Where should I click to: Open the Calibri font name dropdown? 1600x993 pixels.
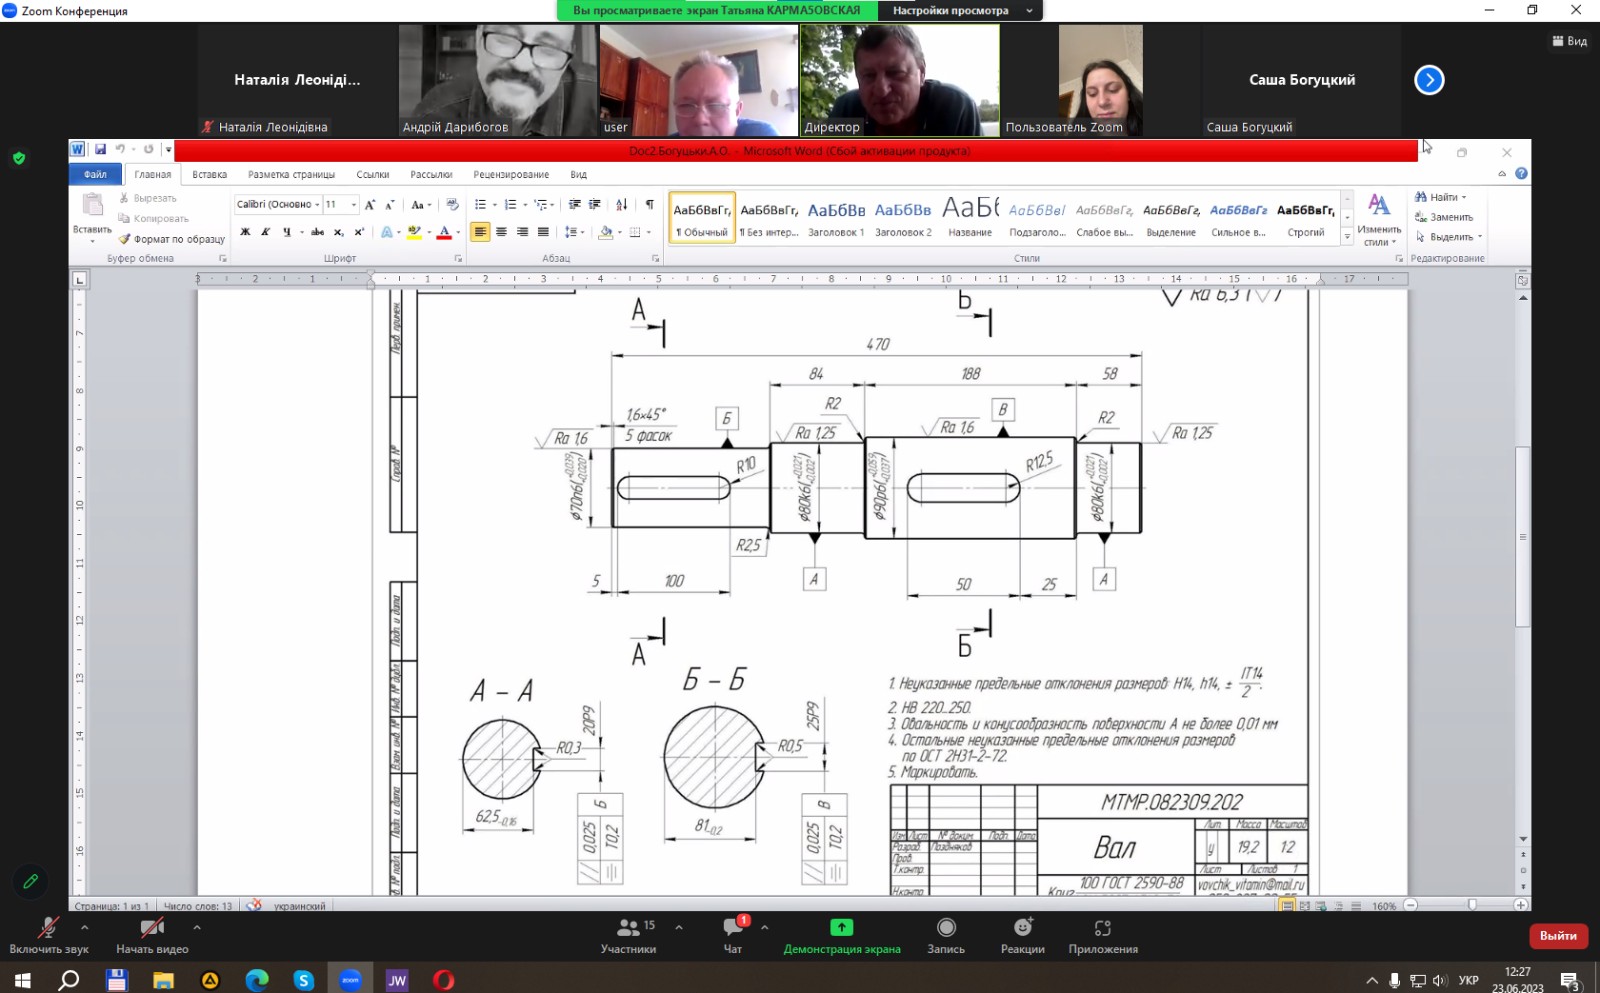[317, 205]
